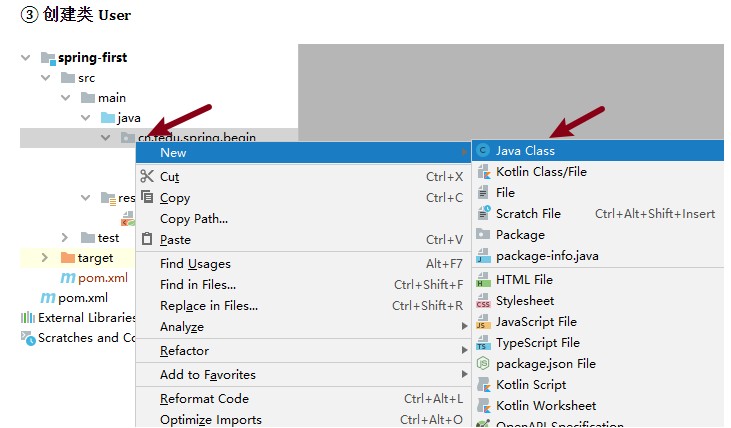Screen dimensions: 731x428
Task: Choose Stylesheet in the submenu
Action: click(598, 301)
